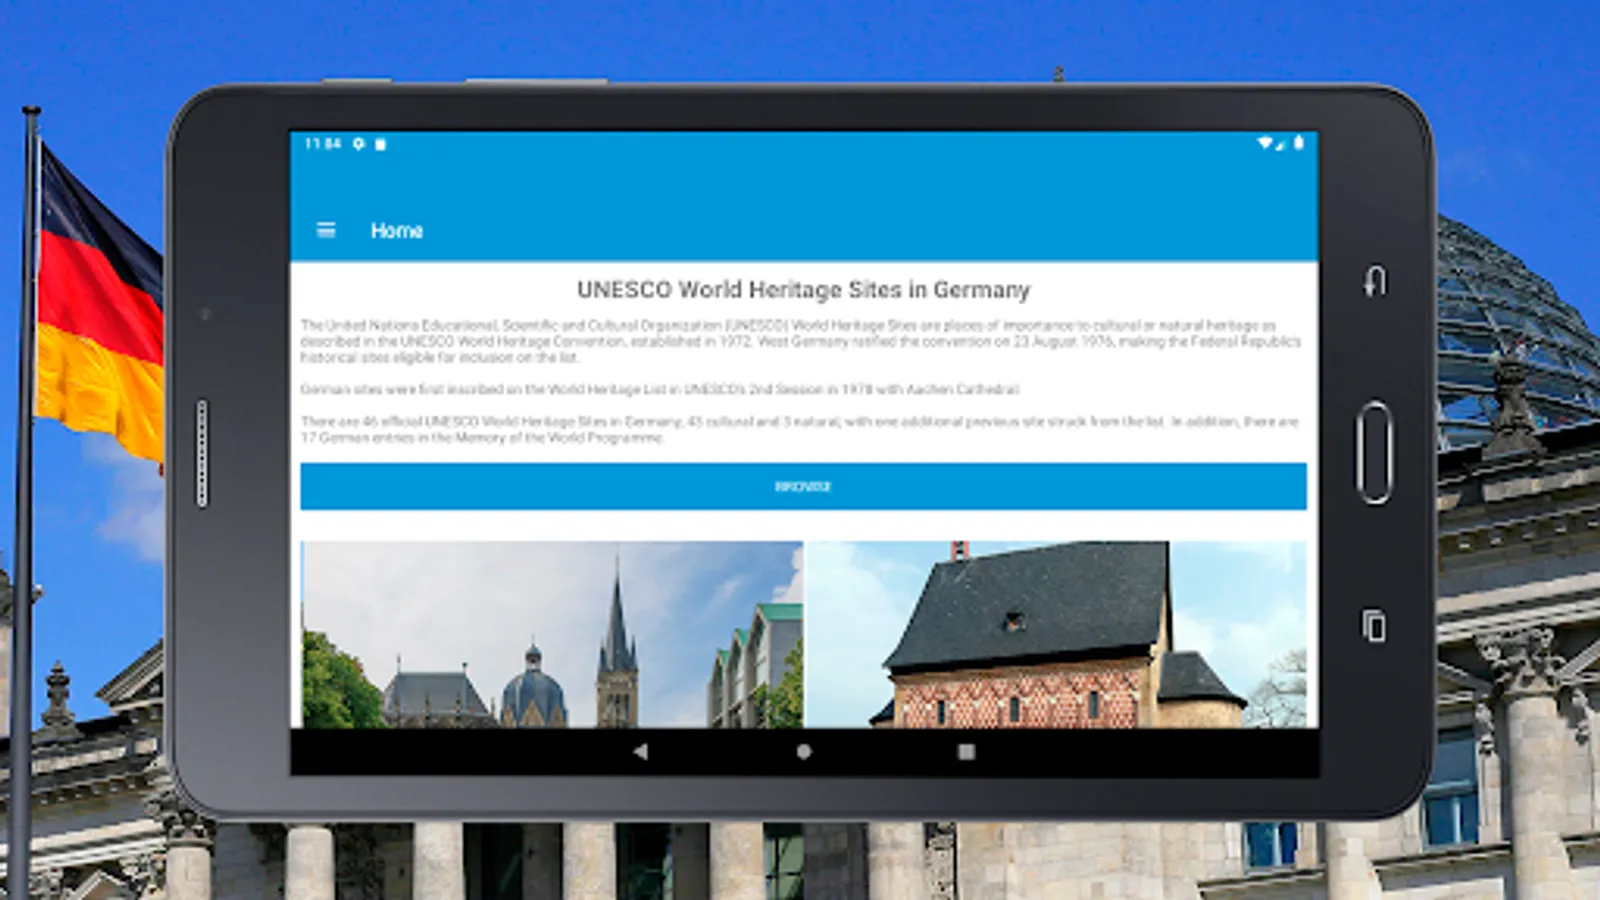The height and width of the screenshot is (900, 1600).
Task: Tap the Android back navigation triangle
Action: pos(640,751)
